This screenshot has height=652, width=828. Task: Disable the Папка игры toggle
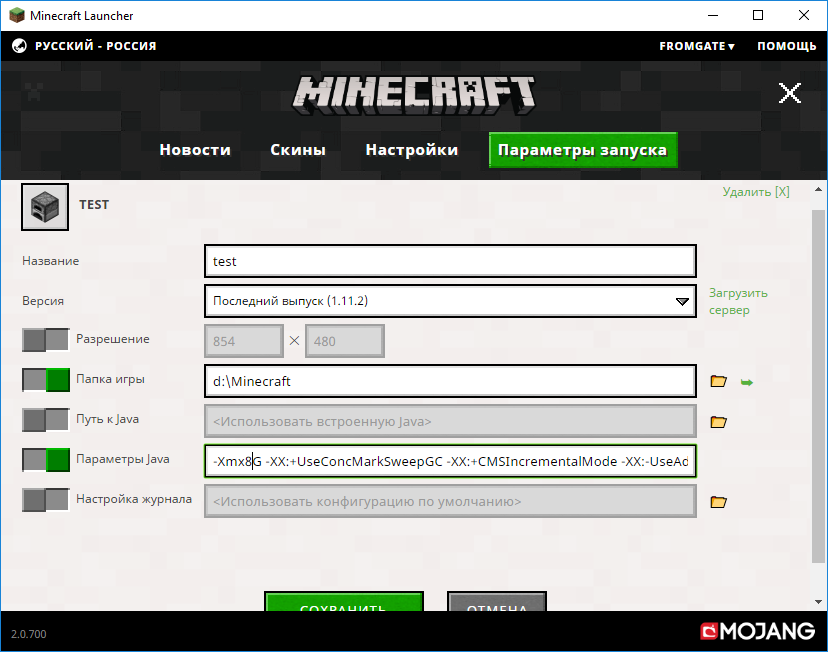click(x=46, y=380)
